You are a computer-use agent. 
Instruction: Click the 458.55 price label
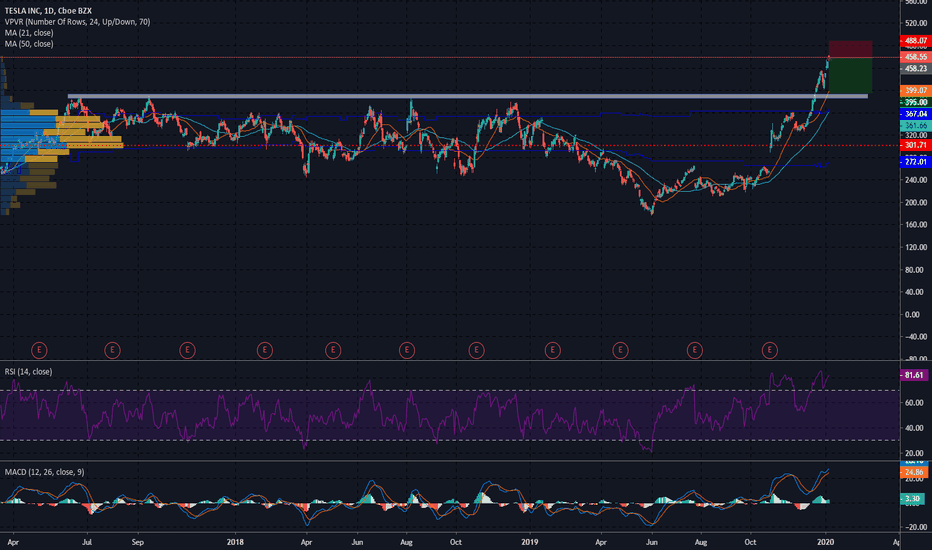915,57
